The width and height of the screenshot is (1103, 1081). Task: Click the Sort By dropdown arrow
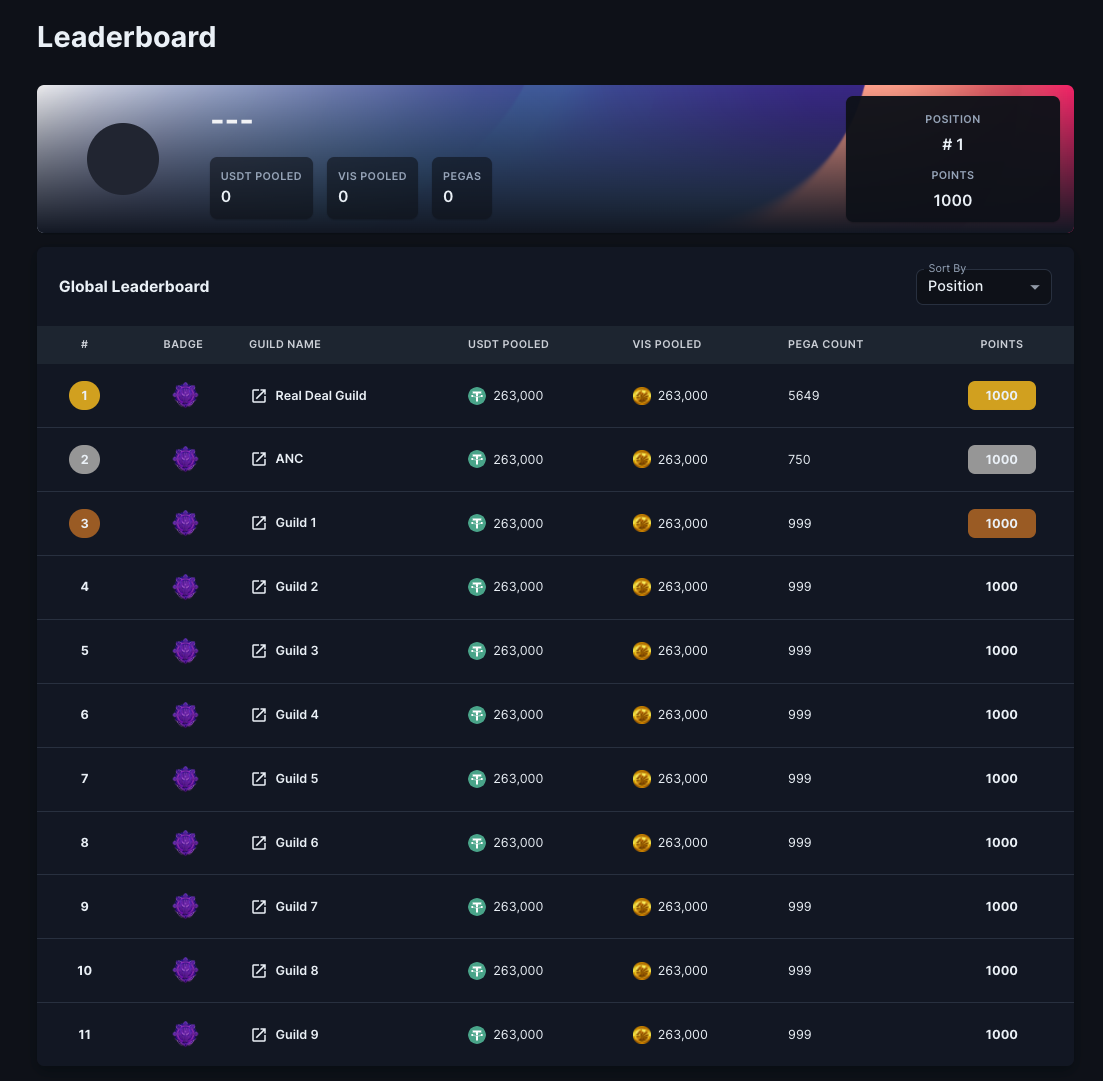click(1035, 287)
